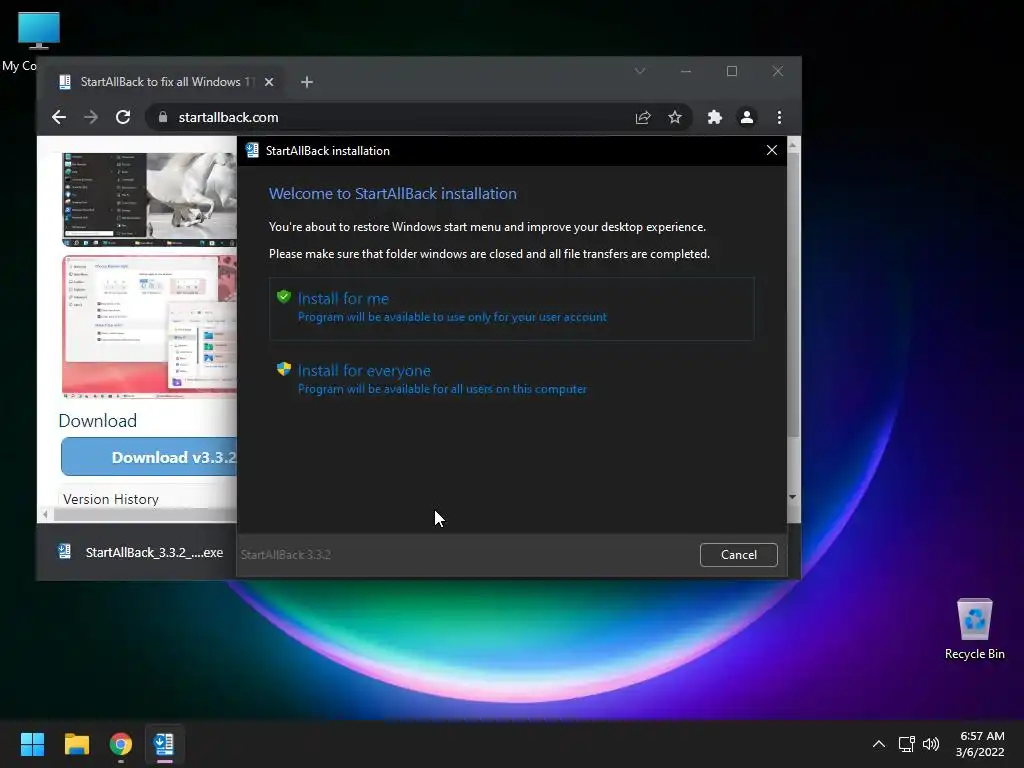The width and height of the screenshot is (1024, 768).
Task: Close the StartAllBack installation dialog
Action: pyautogui.click(x=771, y=150)
